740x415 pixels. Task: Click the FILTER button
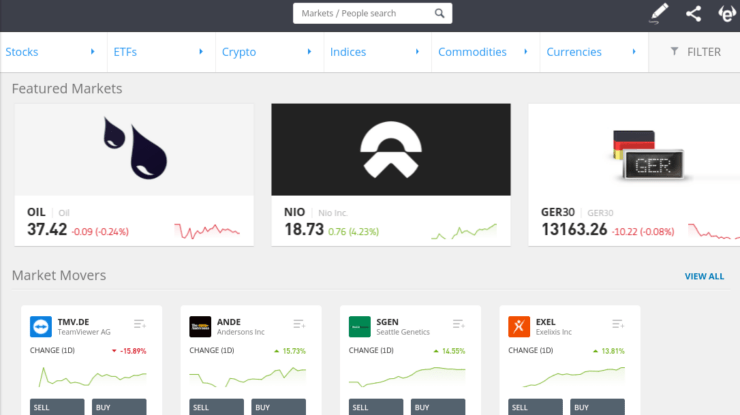pos(694,52)
